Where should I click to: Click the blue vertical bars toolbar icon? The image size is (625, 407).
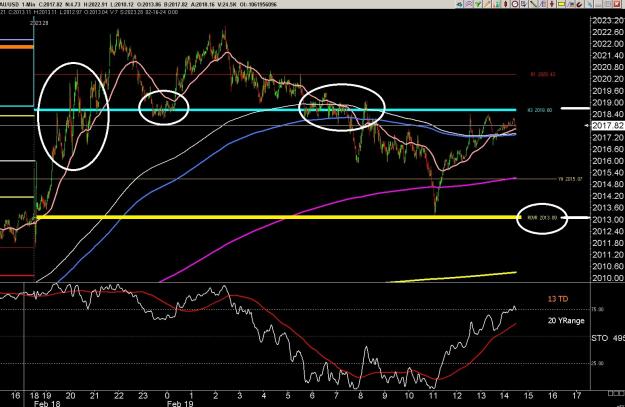[542, 4]
